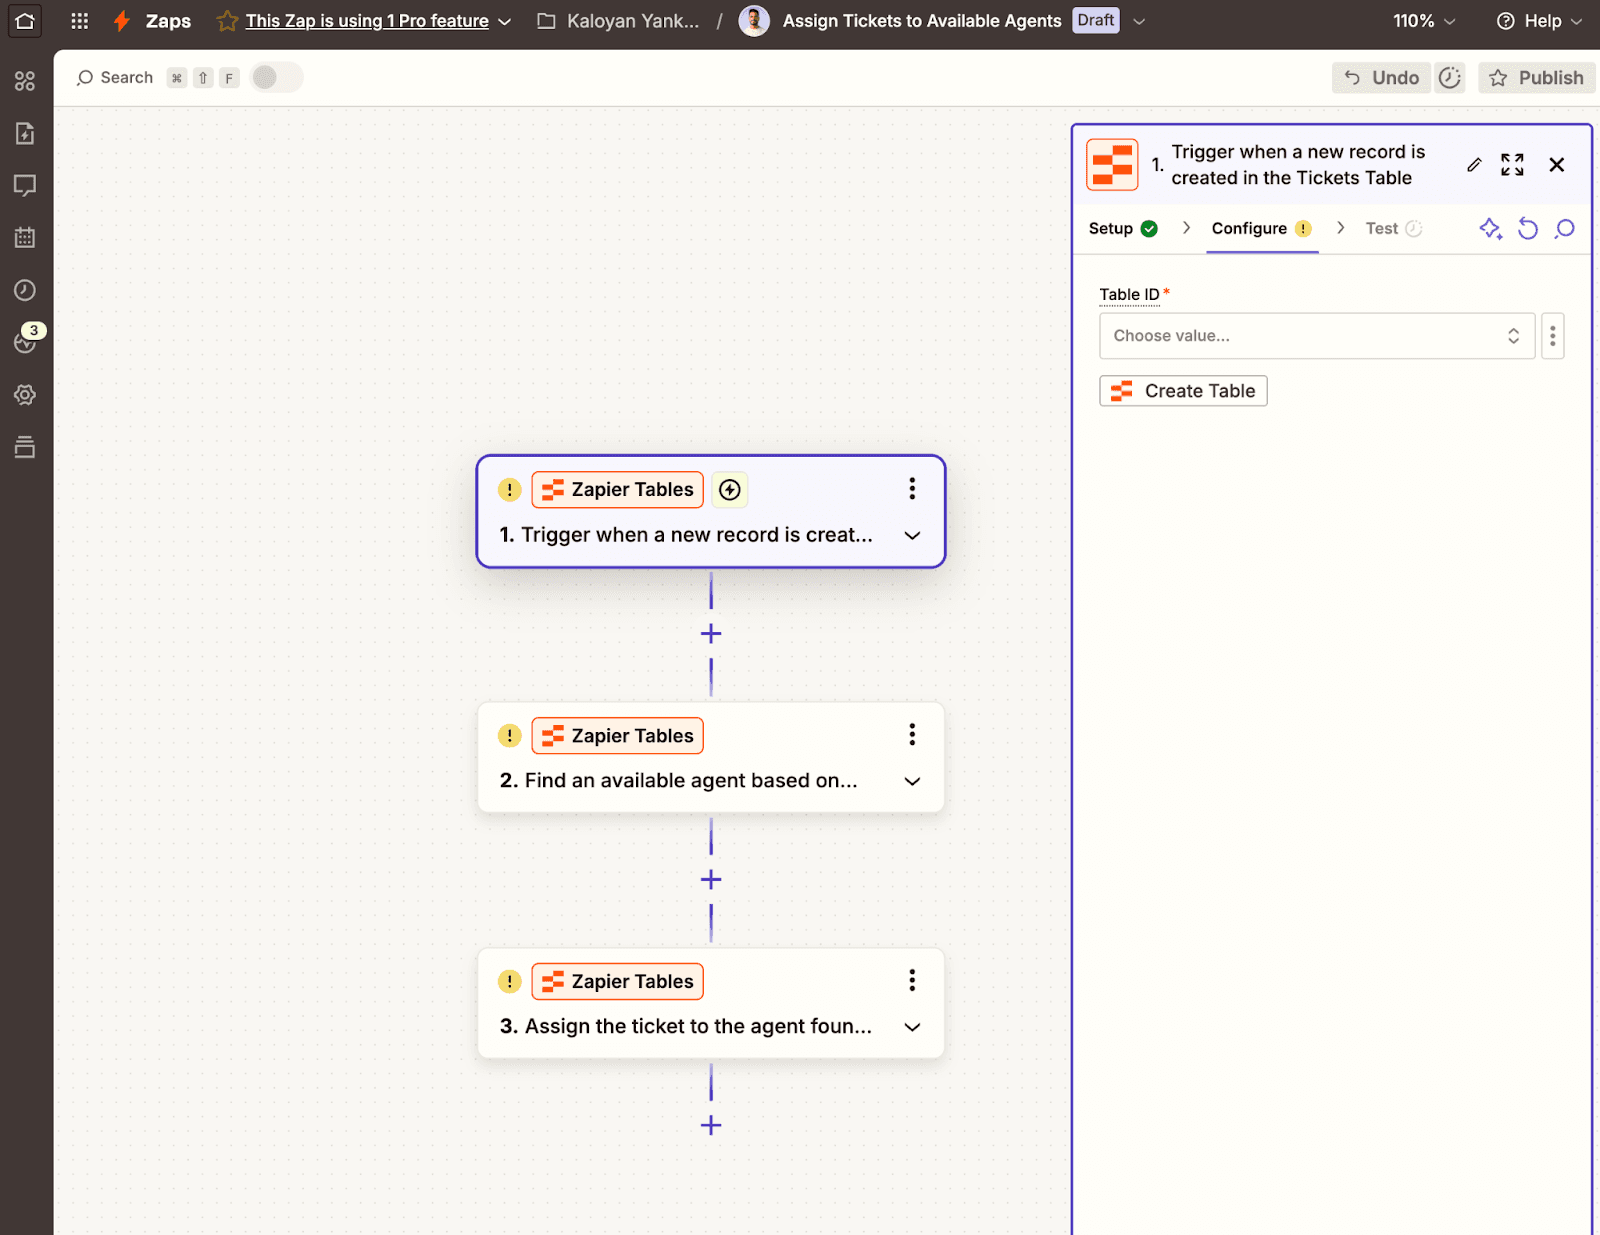Expand the step panel to fullscreen
The width and height of the screenshot is (1600, 1235).
tap(1512, 165)
